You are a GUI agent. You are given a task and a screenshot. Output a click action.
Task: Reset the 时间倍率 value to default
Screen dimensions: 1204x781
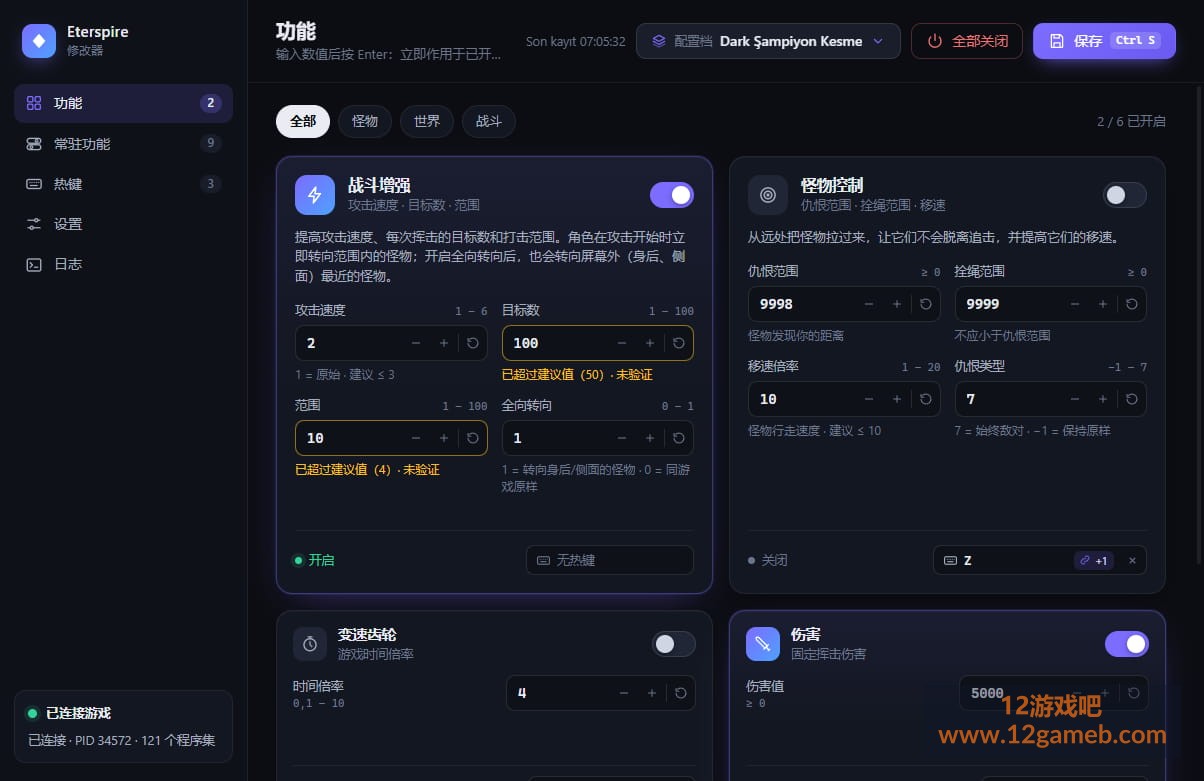click(681, 693)
